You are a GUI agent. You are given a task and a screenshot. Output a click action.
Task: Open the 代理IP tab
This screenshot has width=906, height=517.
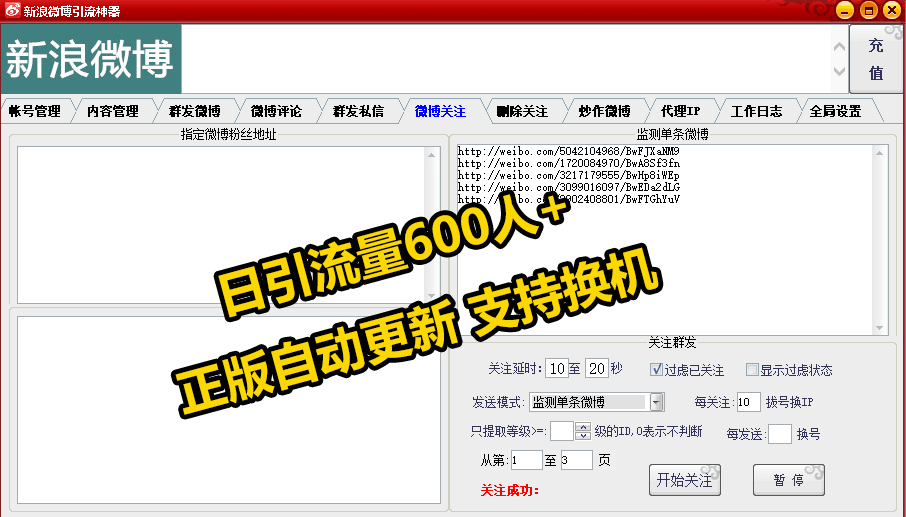tap(681, 111)
